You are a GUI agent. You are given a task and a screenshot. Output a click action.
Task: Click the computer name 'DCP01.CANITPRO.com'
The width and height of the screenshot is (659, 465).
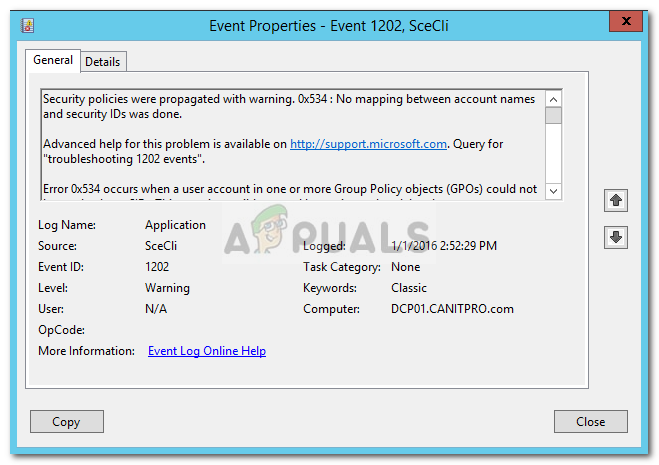click(x=452, y=309)
